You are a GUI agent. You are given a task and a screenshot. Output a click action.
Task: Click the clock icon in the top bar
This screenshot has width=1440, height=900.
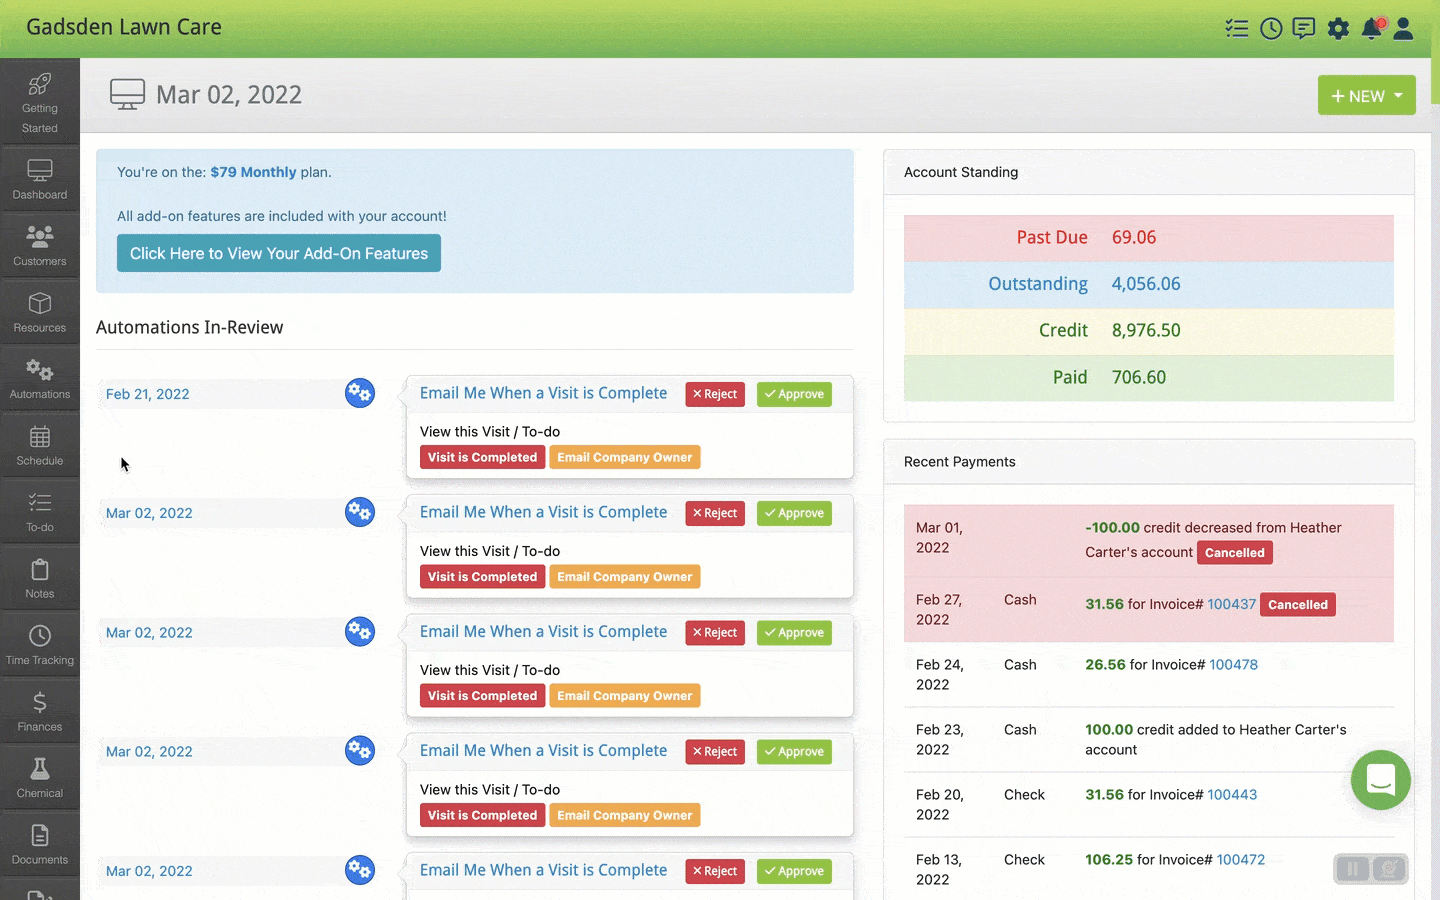[x=1271, y=28]
